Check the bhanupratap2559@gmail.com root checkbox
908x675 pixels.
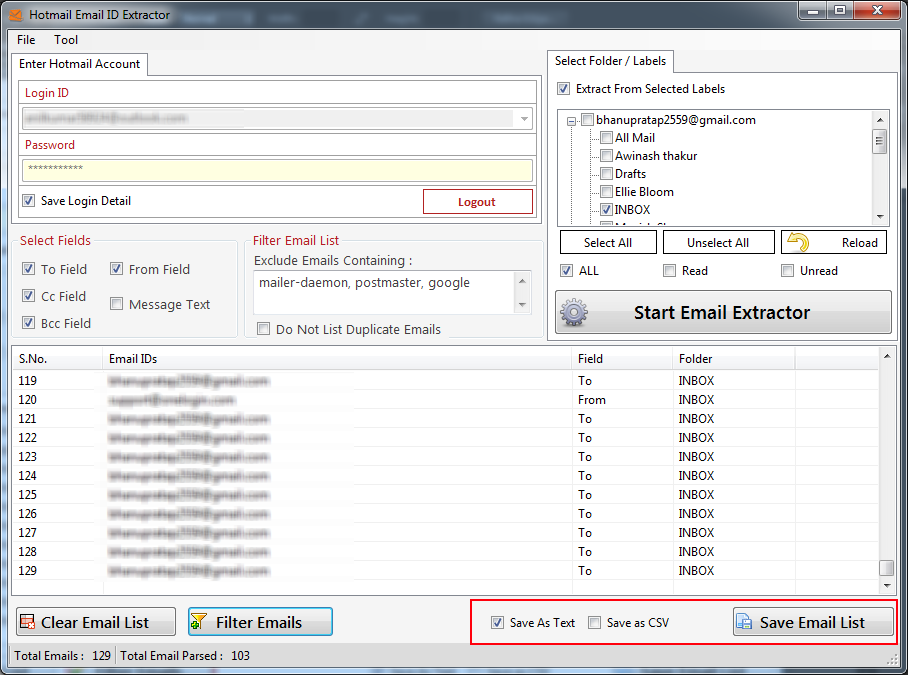coord(588,120)
